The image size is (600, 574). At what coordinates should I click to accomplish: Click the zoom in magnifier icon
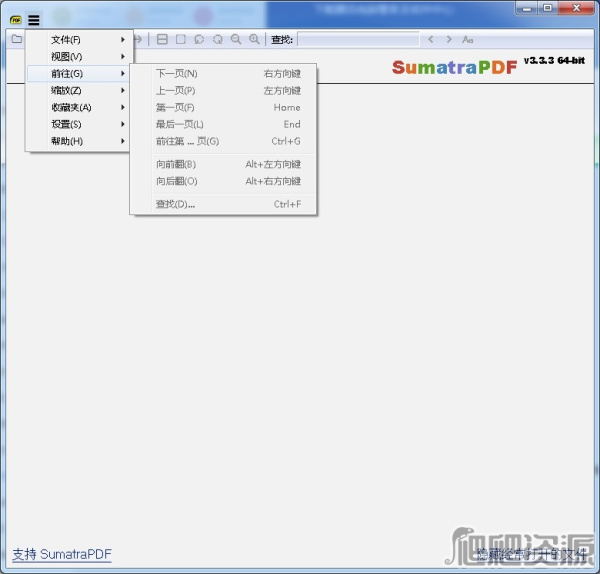pyautogui.click(x=254, y=40)
